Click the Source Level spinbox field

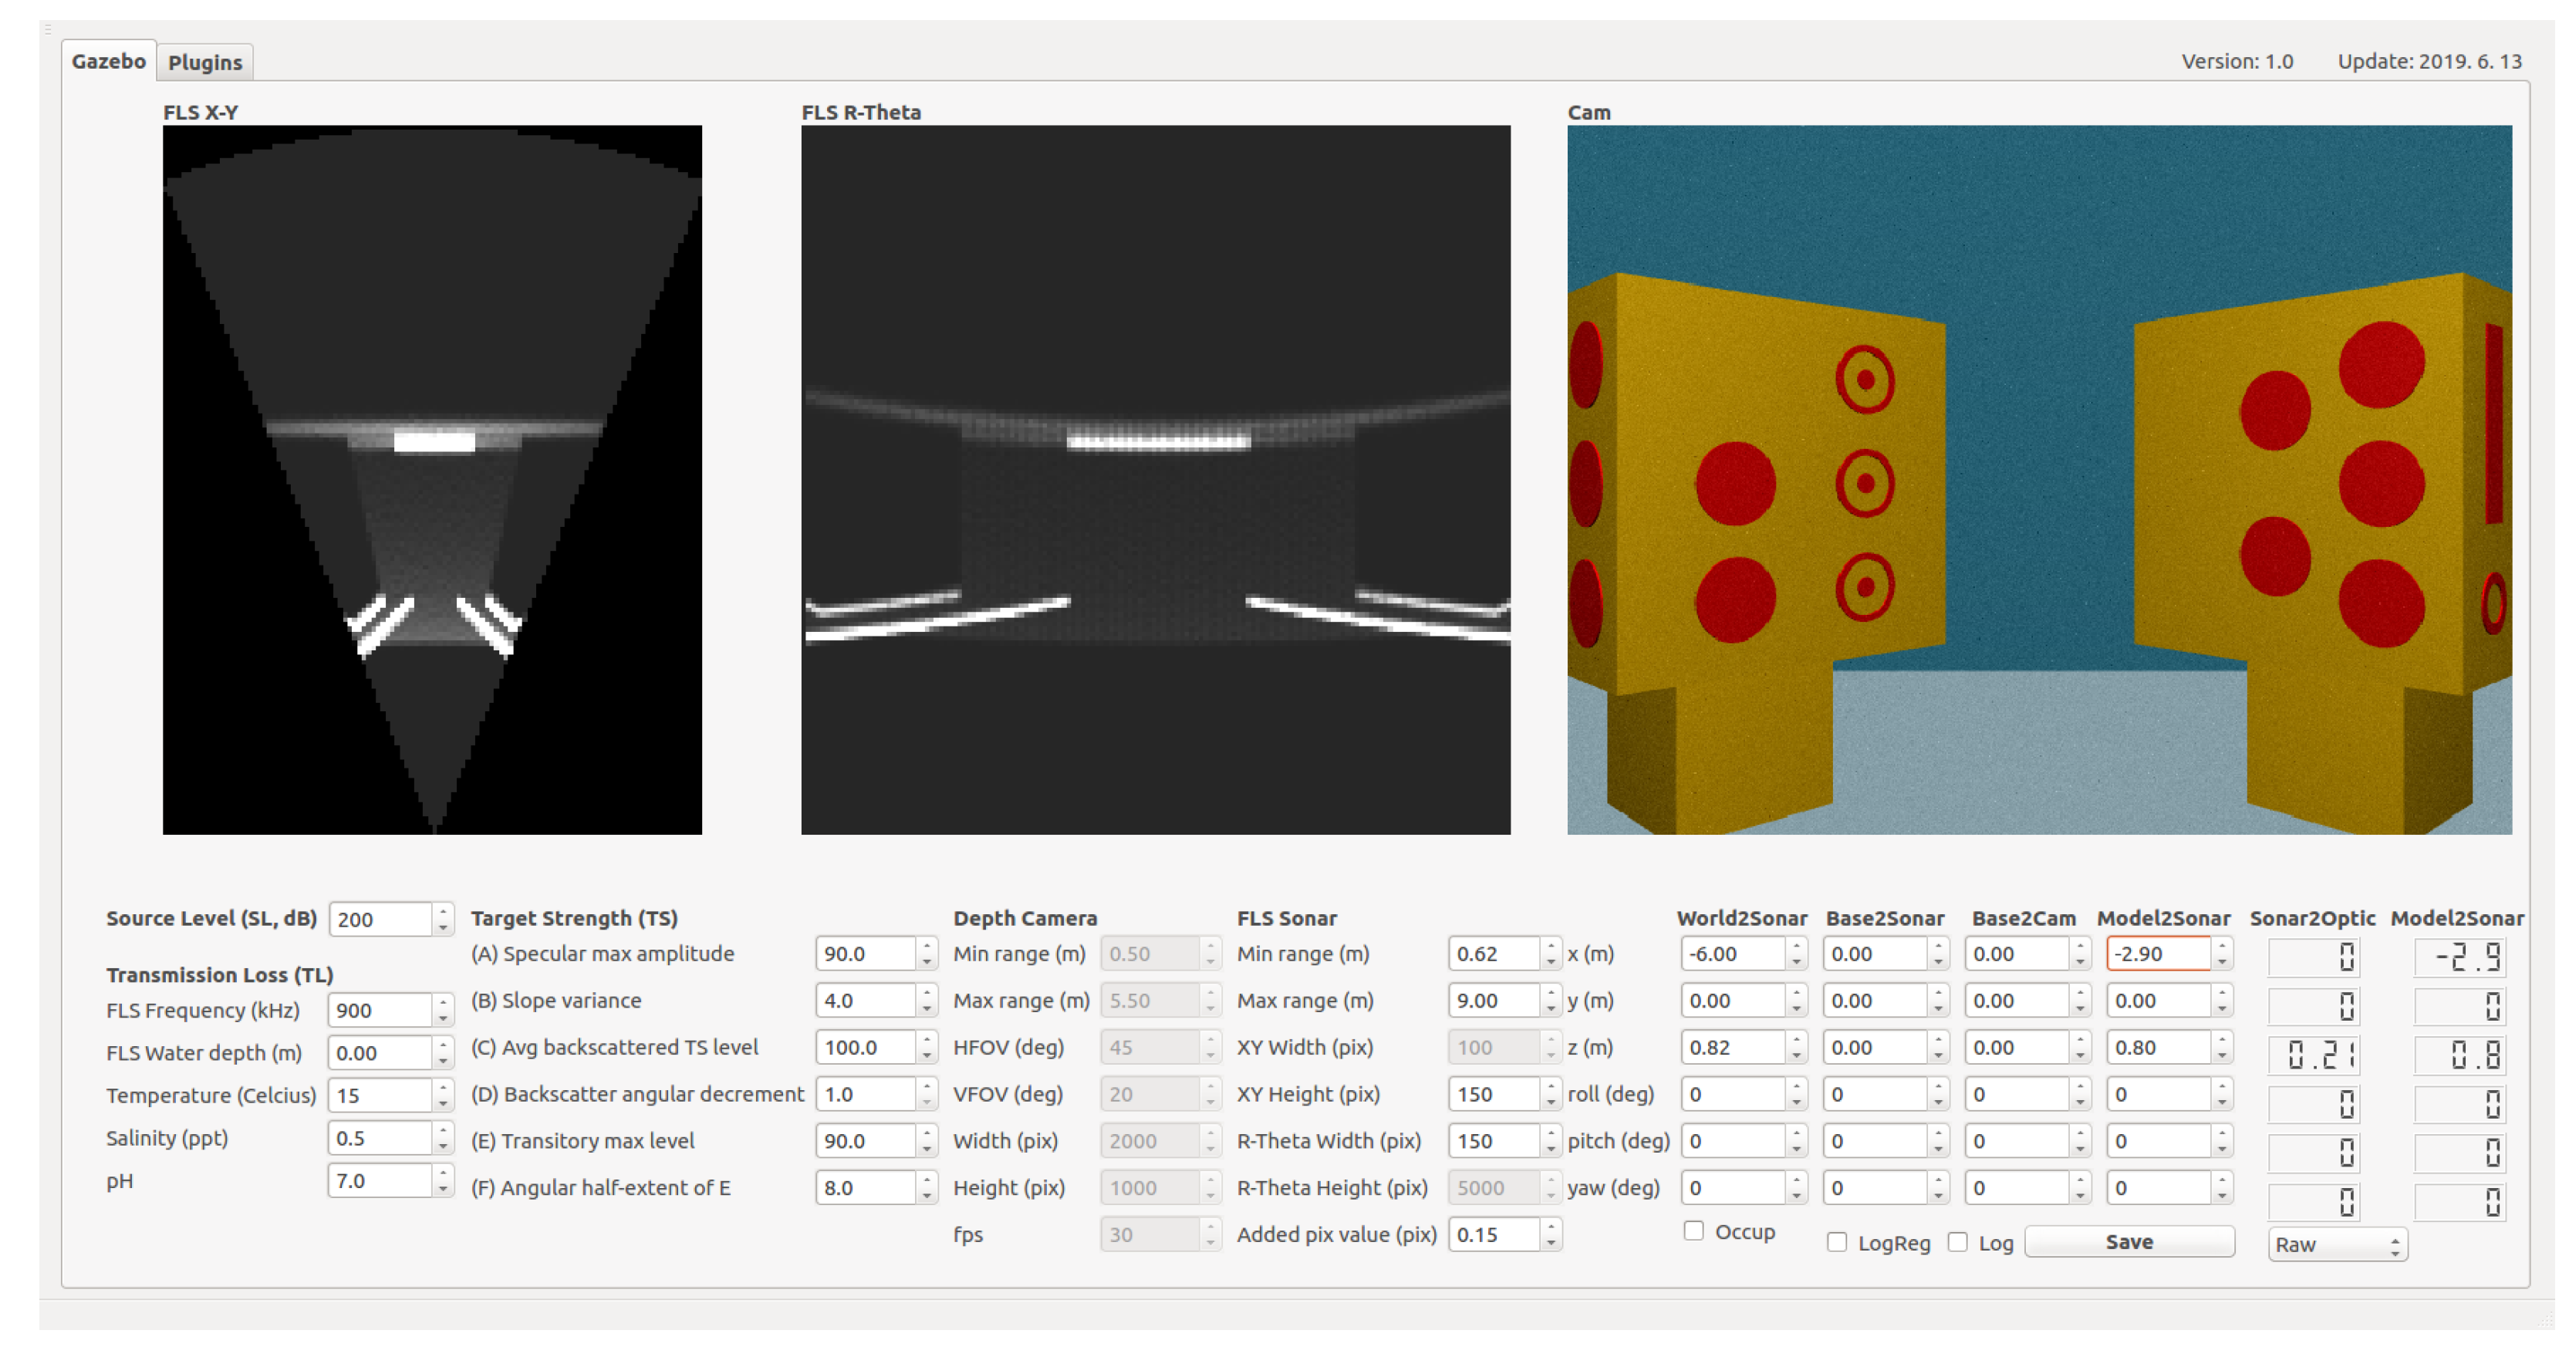coord(381,919)
